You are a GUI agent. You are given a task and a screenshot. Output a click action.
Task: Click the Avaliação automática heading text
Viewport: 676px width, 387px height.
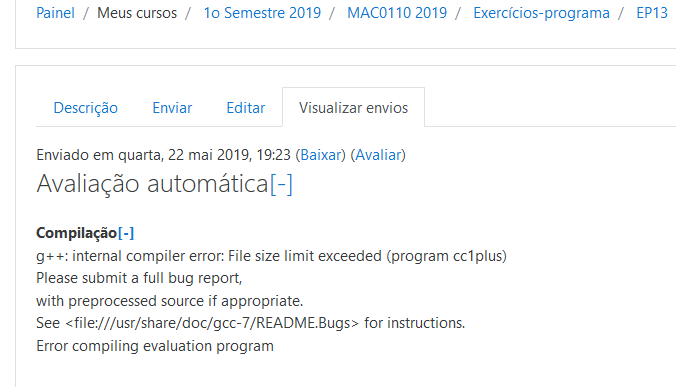click(x=153, y=184)
